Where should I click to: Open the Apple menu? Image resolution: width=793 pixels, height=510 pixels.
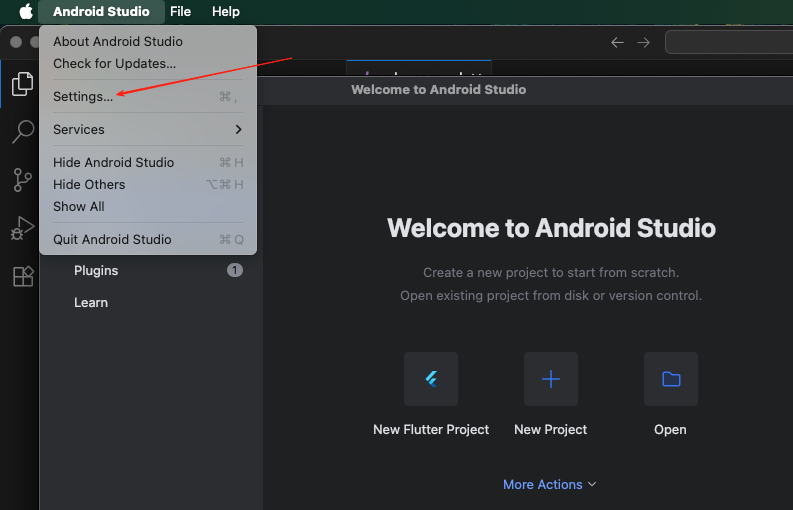[26, 12]
